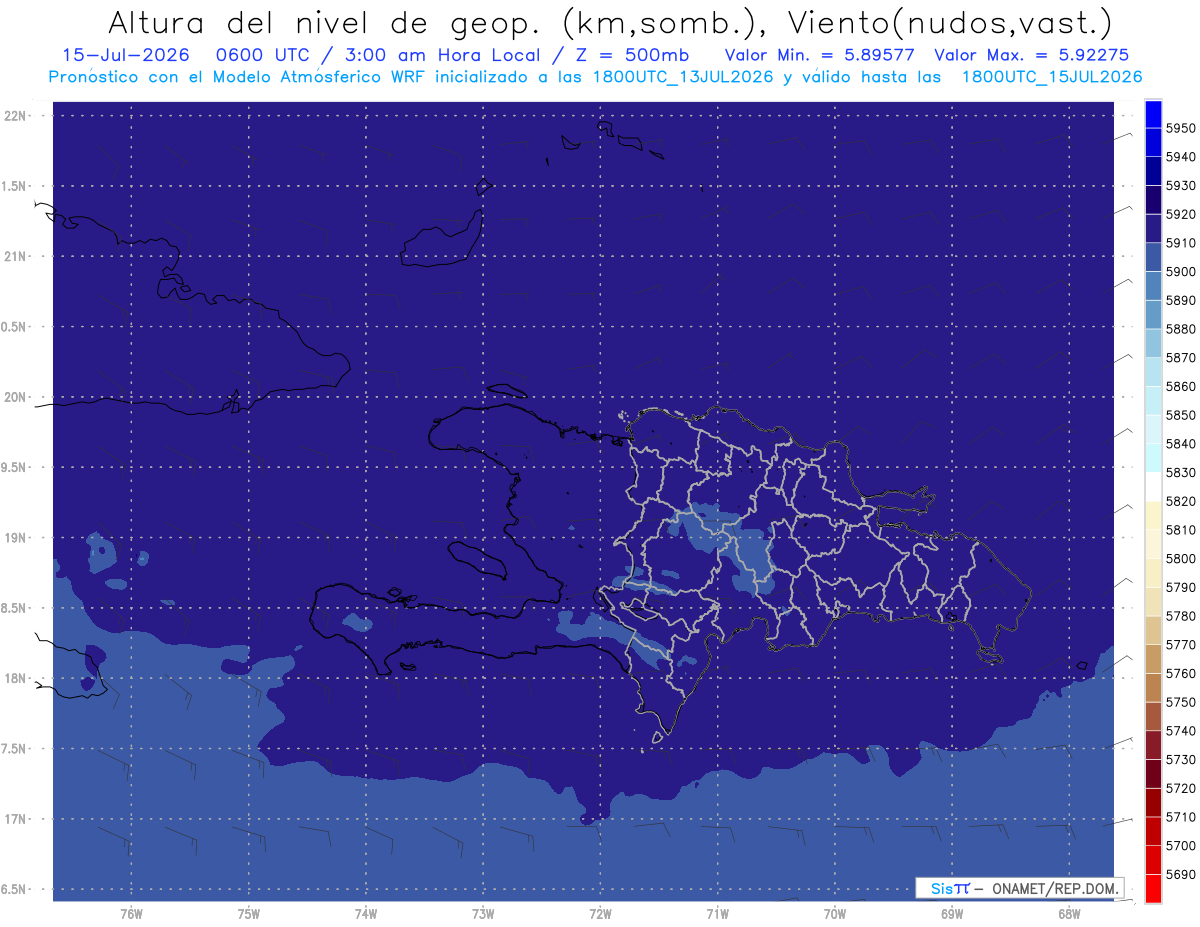Click the bright blue swatch above 5950
The height and width of the screenshot is (927, 1200).
(x=1152, y=114)
